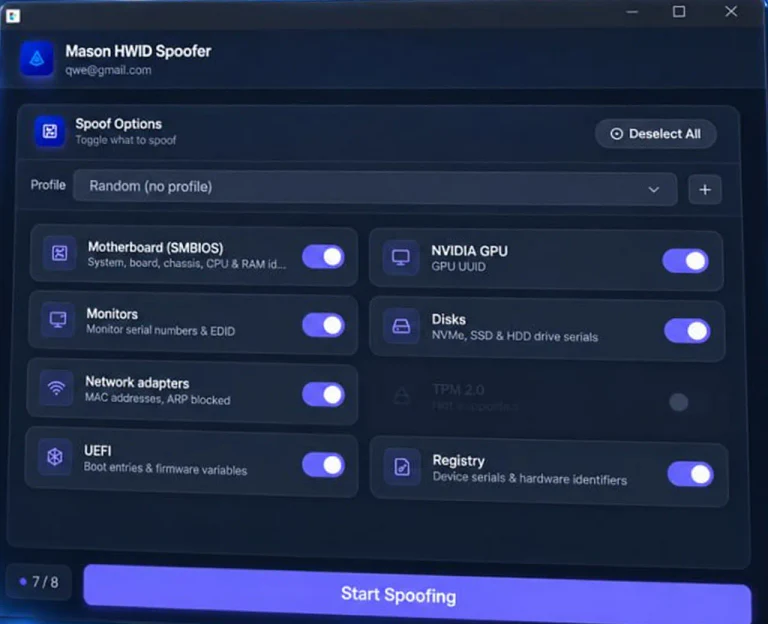Image resolution: width=768 pixels, height=624 pixels.
Task: Click the Toggle what to spoof subtitle
Action: point(125,140)
